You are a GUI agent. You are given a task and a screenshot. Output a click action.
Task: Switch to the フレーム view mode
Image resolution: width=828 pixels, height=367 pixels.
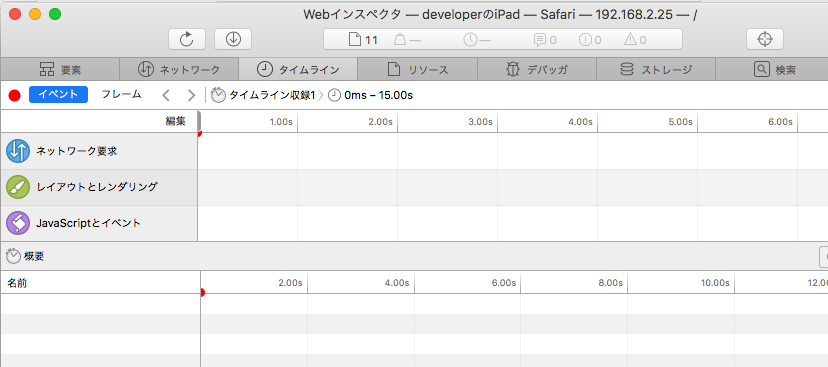click(121, 95)
